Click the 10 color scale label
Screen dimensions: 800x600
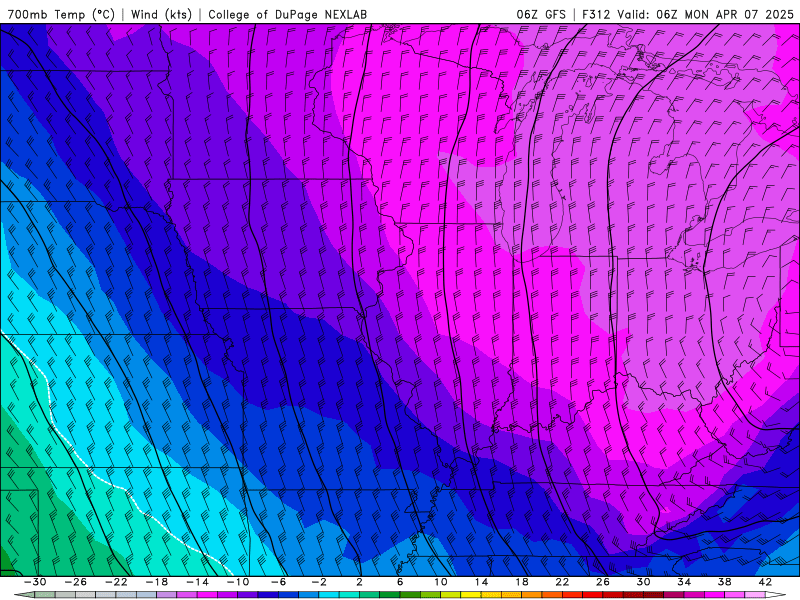[441, 582]
